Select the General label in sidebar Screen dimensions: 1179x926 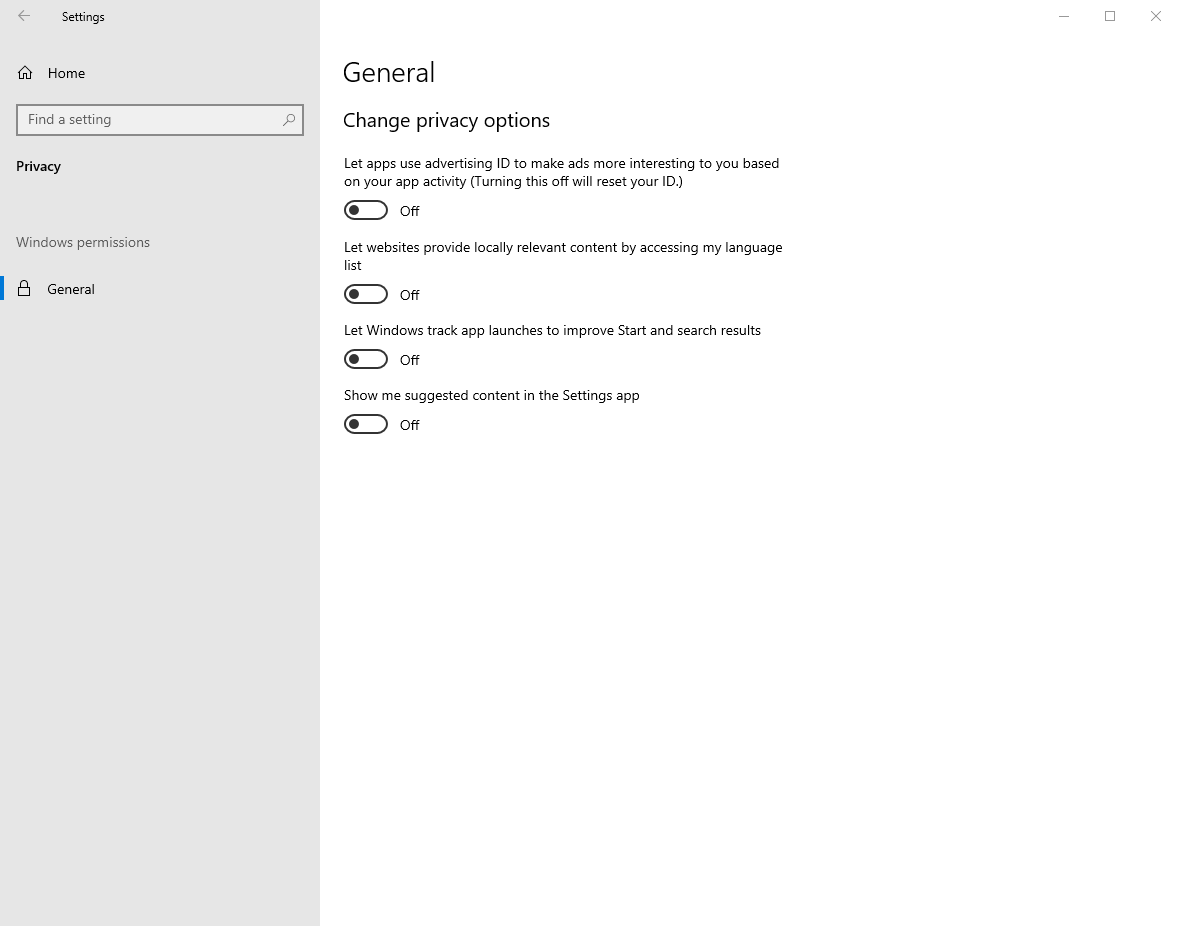71,289
